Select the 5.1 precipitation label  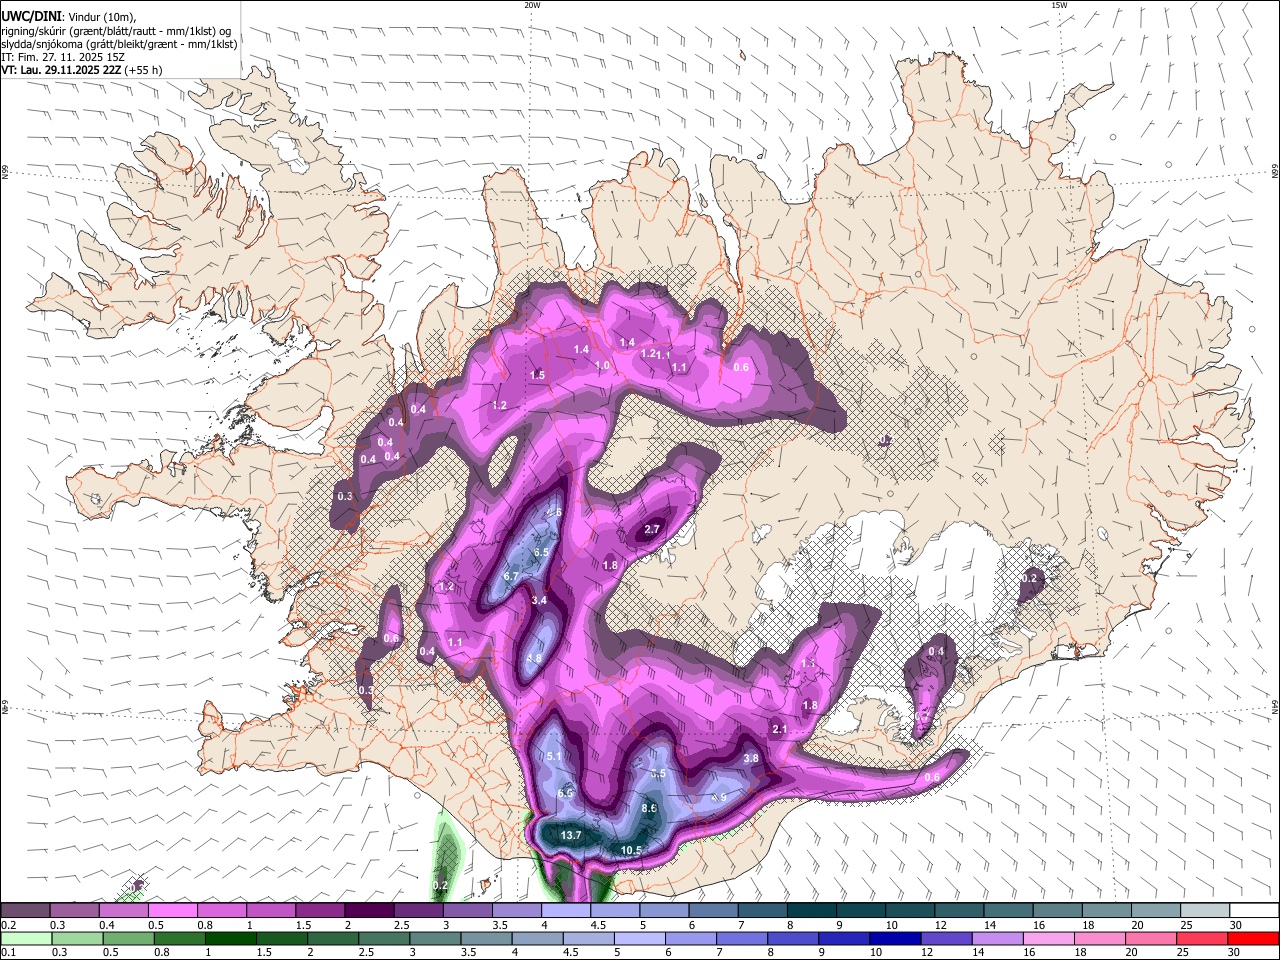[555, 757]
